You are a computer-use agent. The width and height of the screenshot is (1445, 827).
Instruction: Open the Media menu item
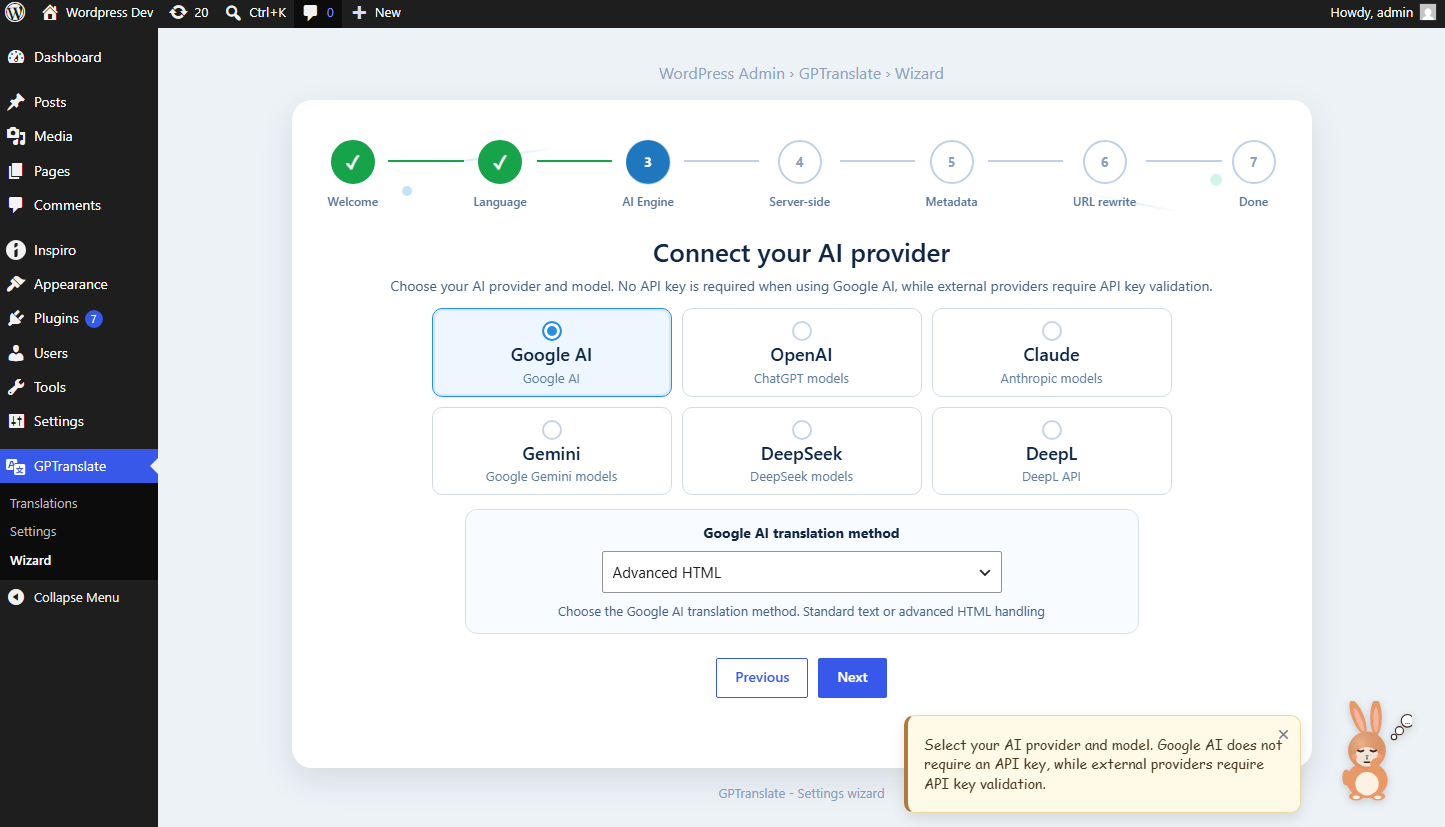point(79,136)
